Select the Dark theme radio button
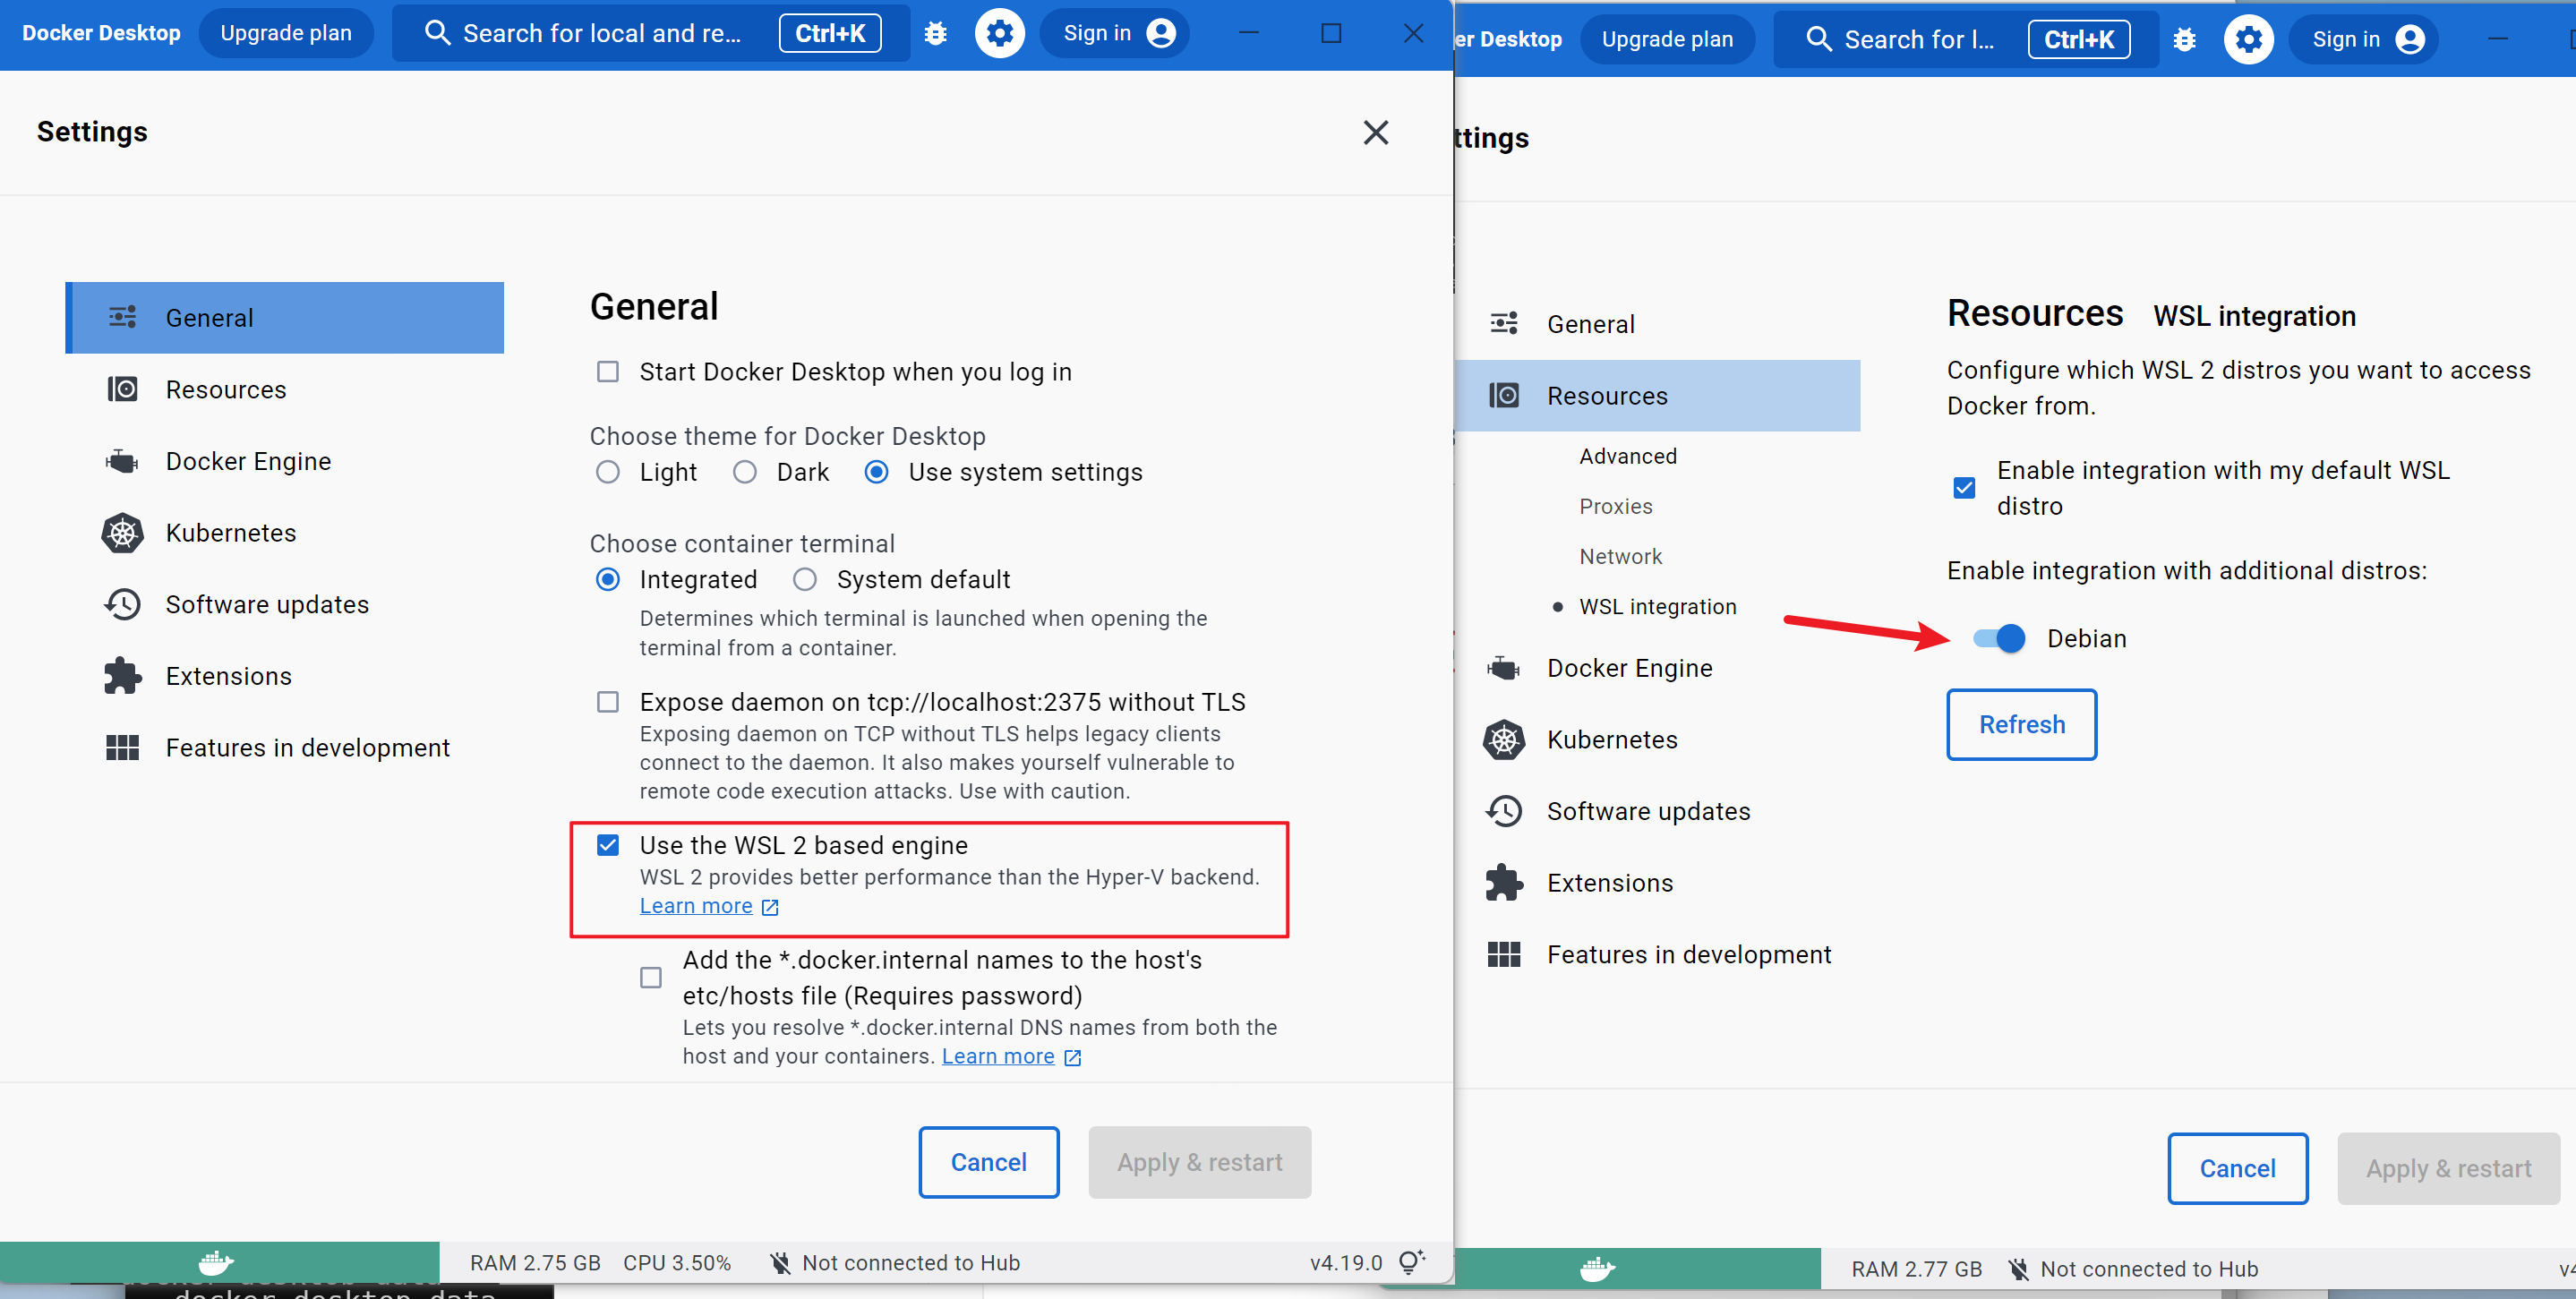The image size is (2576, 1299). tap(745, 472)
